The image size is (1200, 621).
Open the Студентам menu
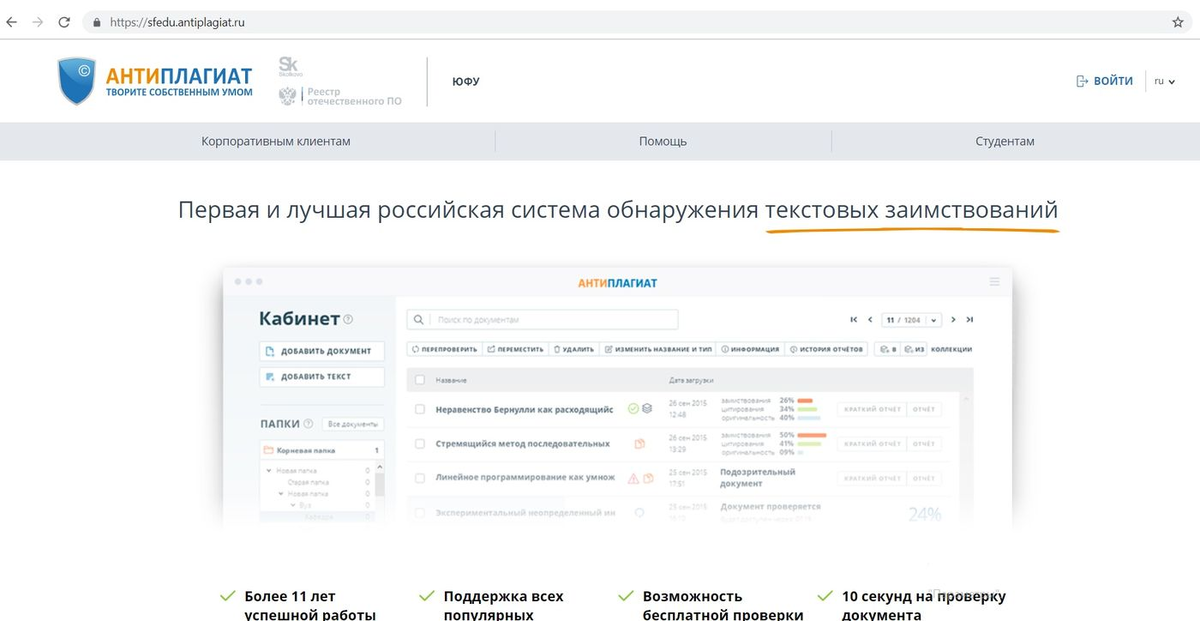click(1005, 141)
